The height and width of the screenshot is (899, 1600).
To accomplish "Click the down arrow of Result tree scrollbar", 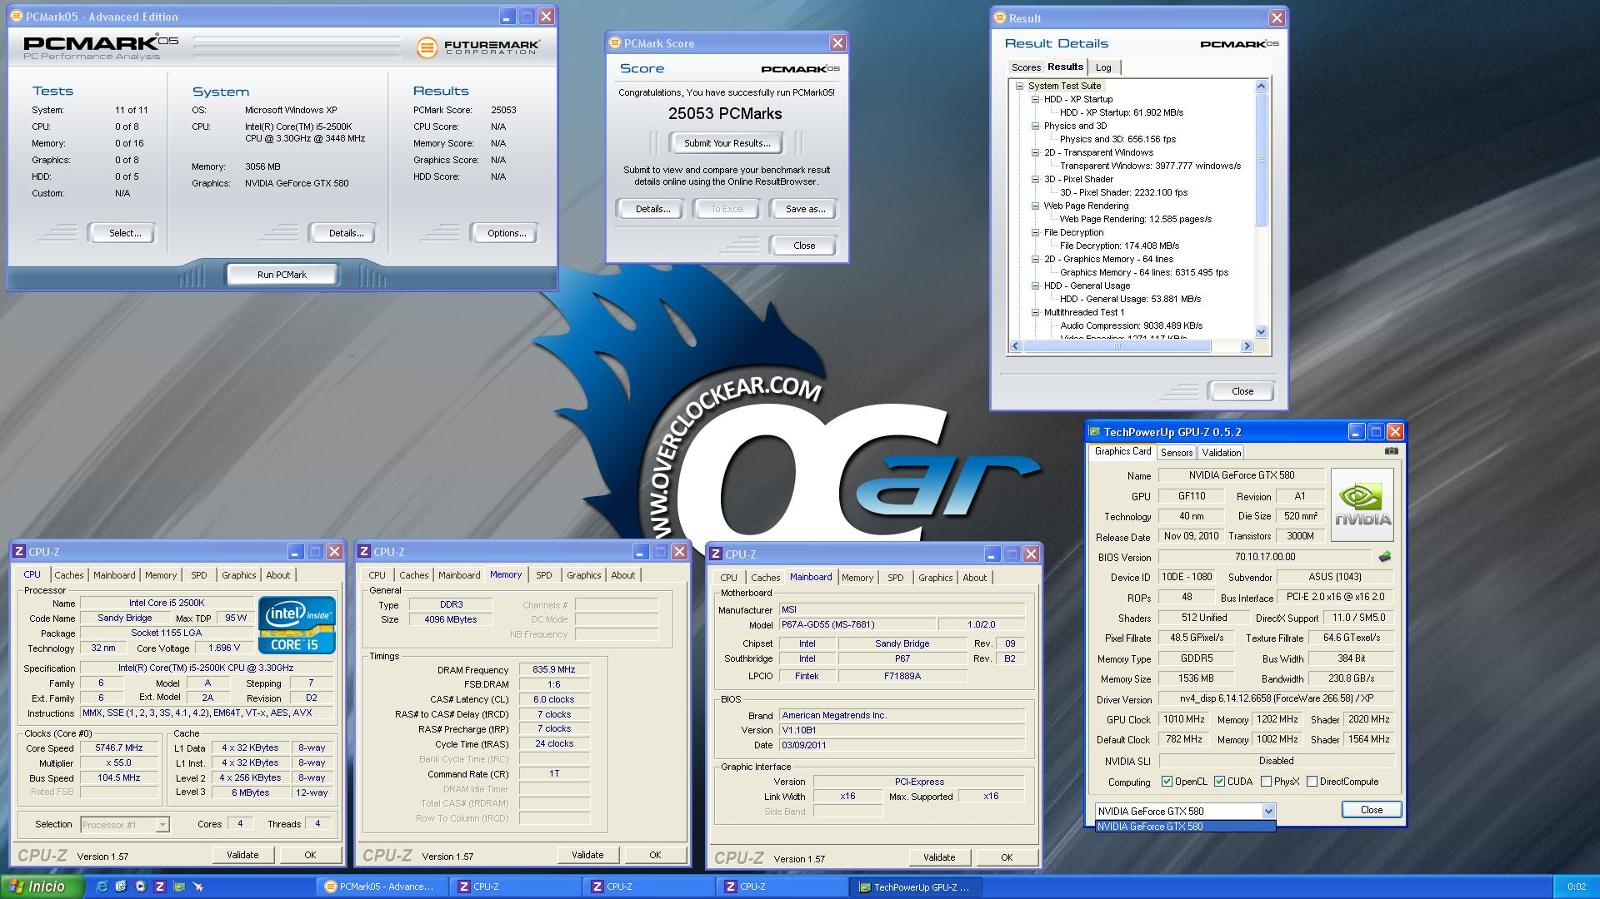I will point(1261,332).
